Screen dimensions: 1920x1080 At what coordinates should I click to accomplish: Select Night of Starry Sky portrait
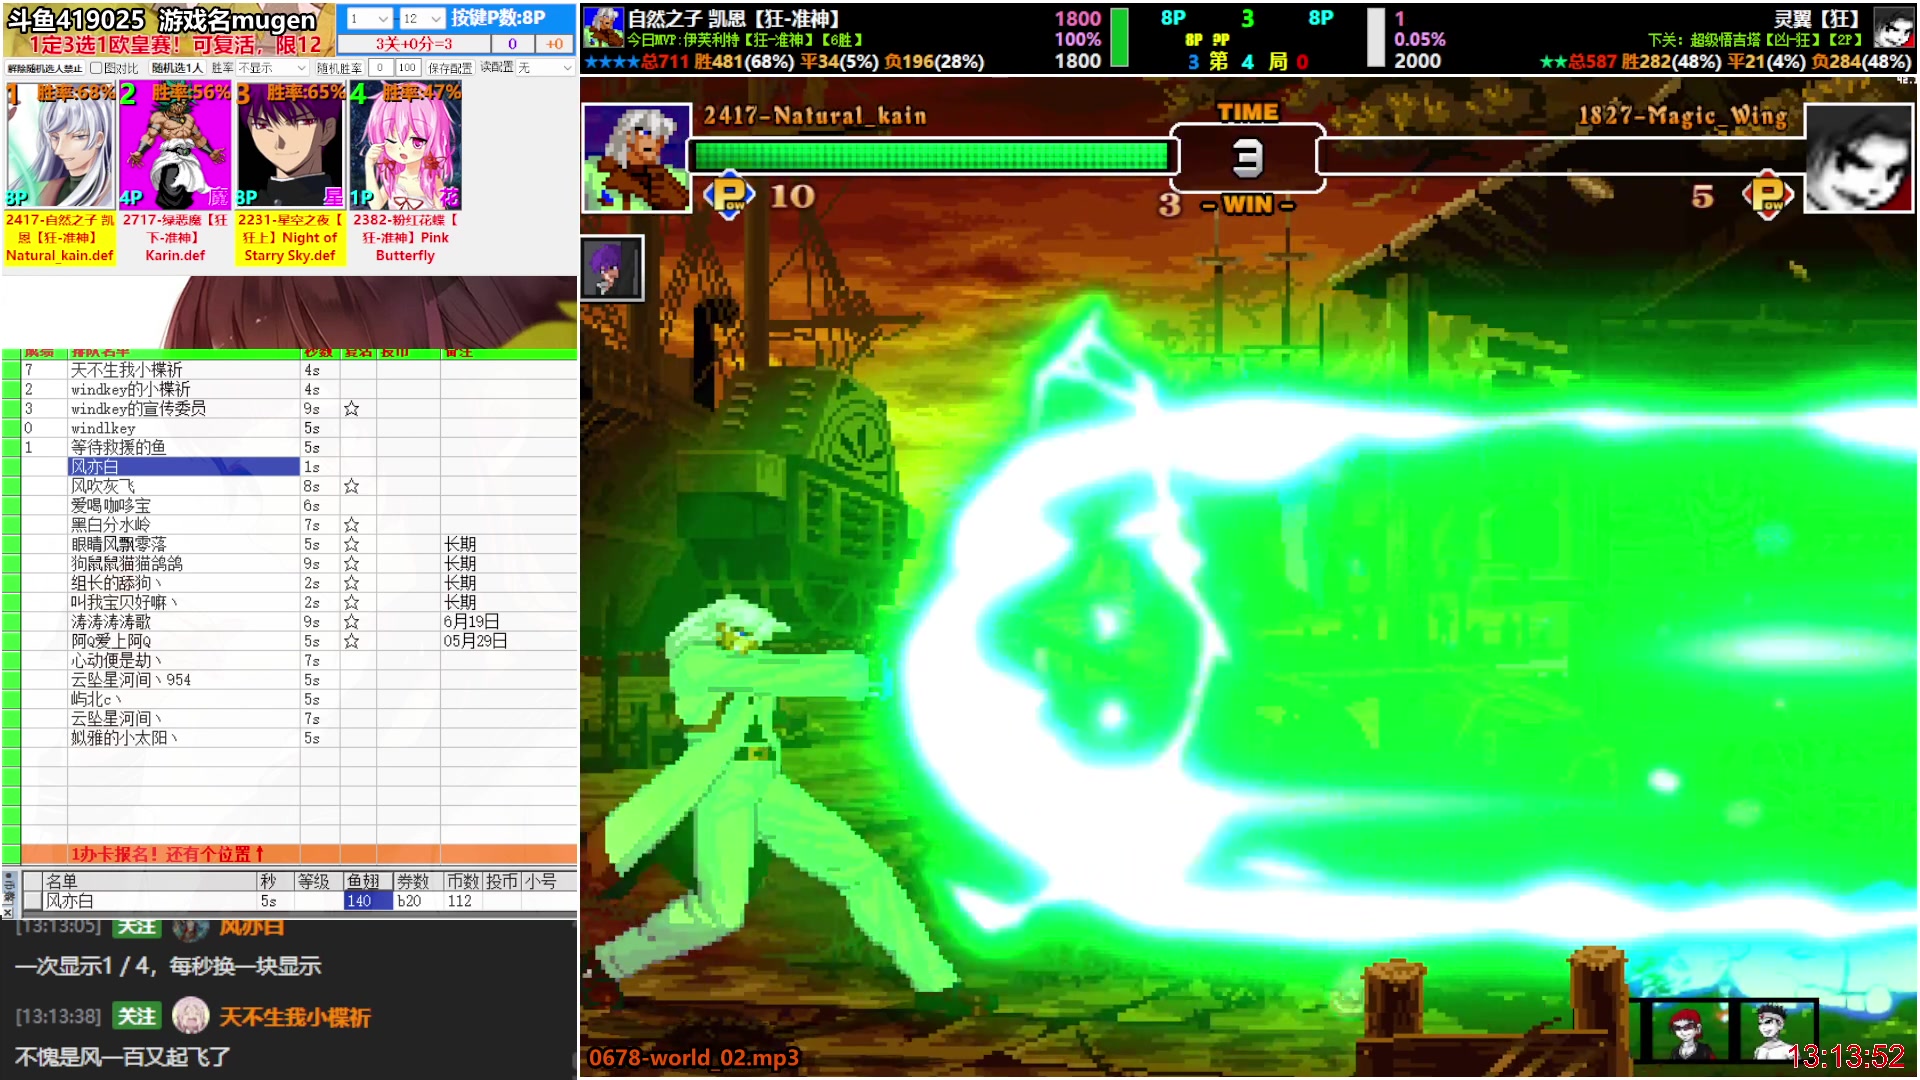pos(290,146)
